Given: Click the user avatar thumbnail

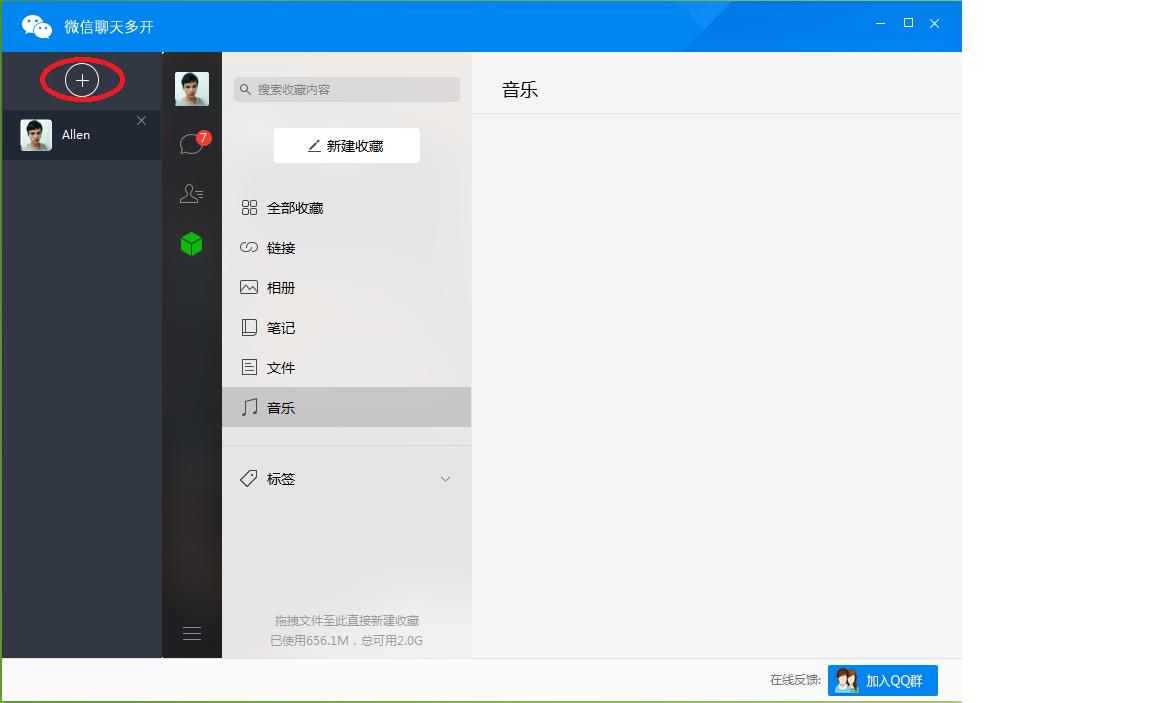Looking at the screenshot, I should 191,88.
